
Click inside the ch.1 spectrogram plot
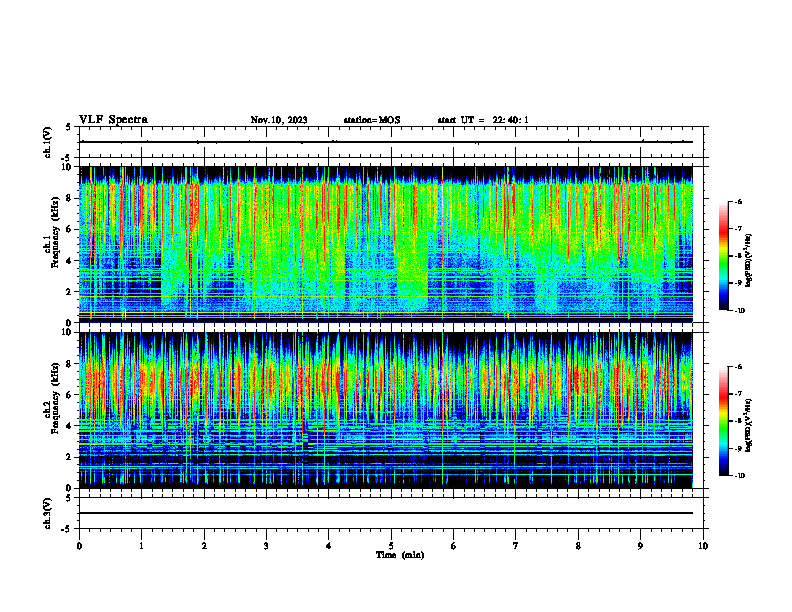[x=386, y=244]
